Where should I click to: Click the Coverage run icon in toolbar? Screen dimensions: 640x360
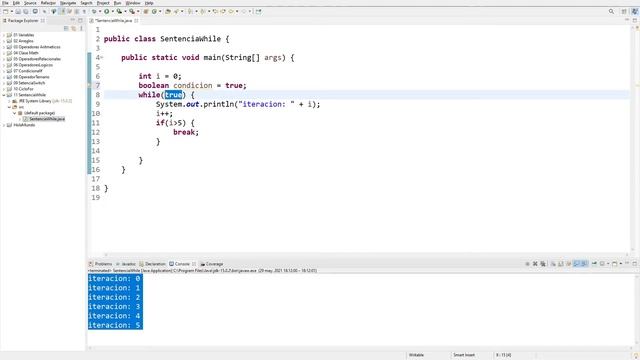(x=119, y=11)
